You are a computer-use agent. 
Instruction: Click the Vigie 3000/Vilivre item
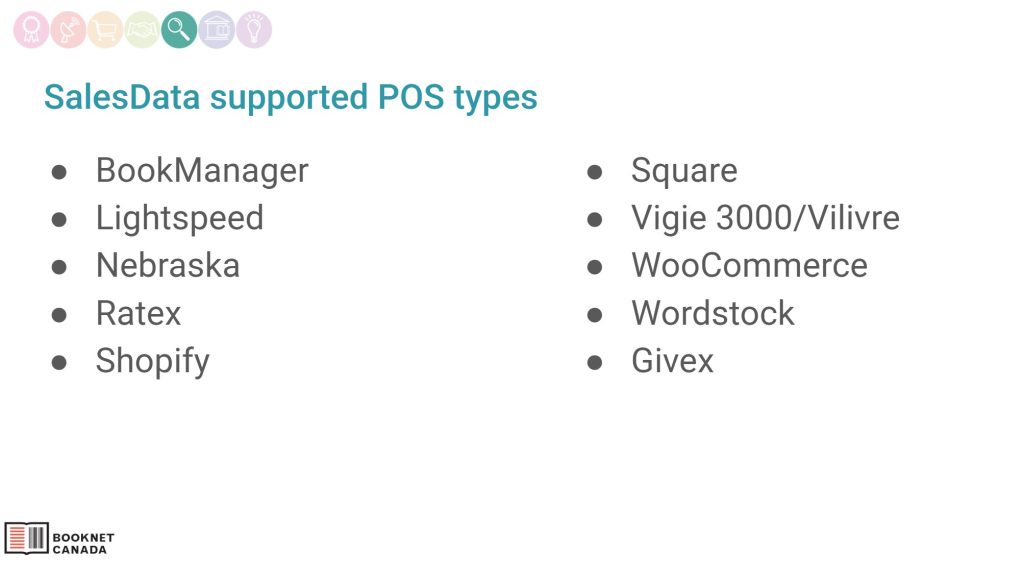point(765,218)
